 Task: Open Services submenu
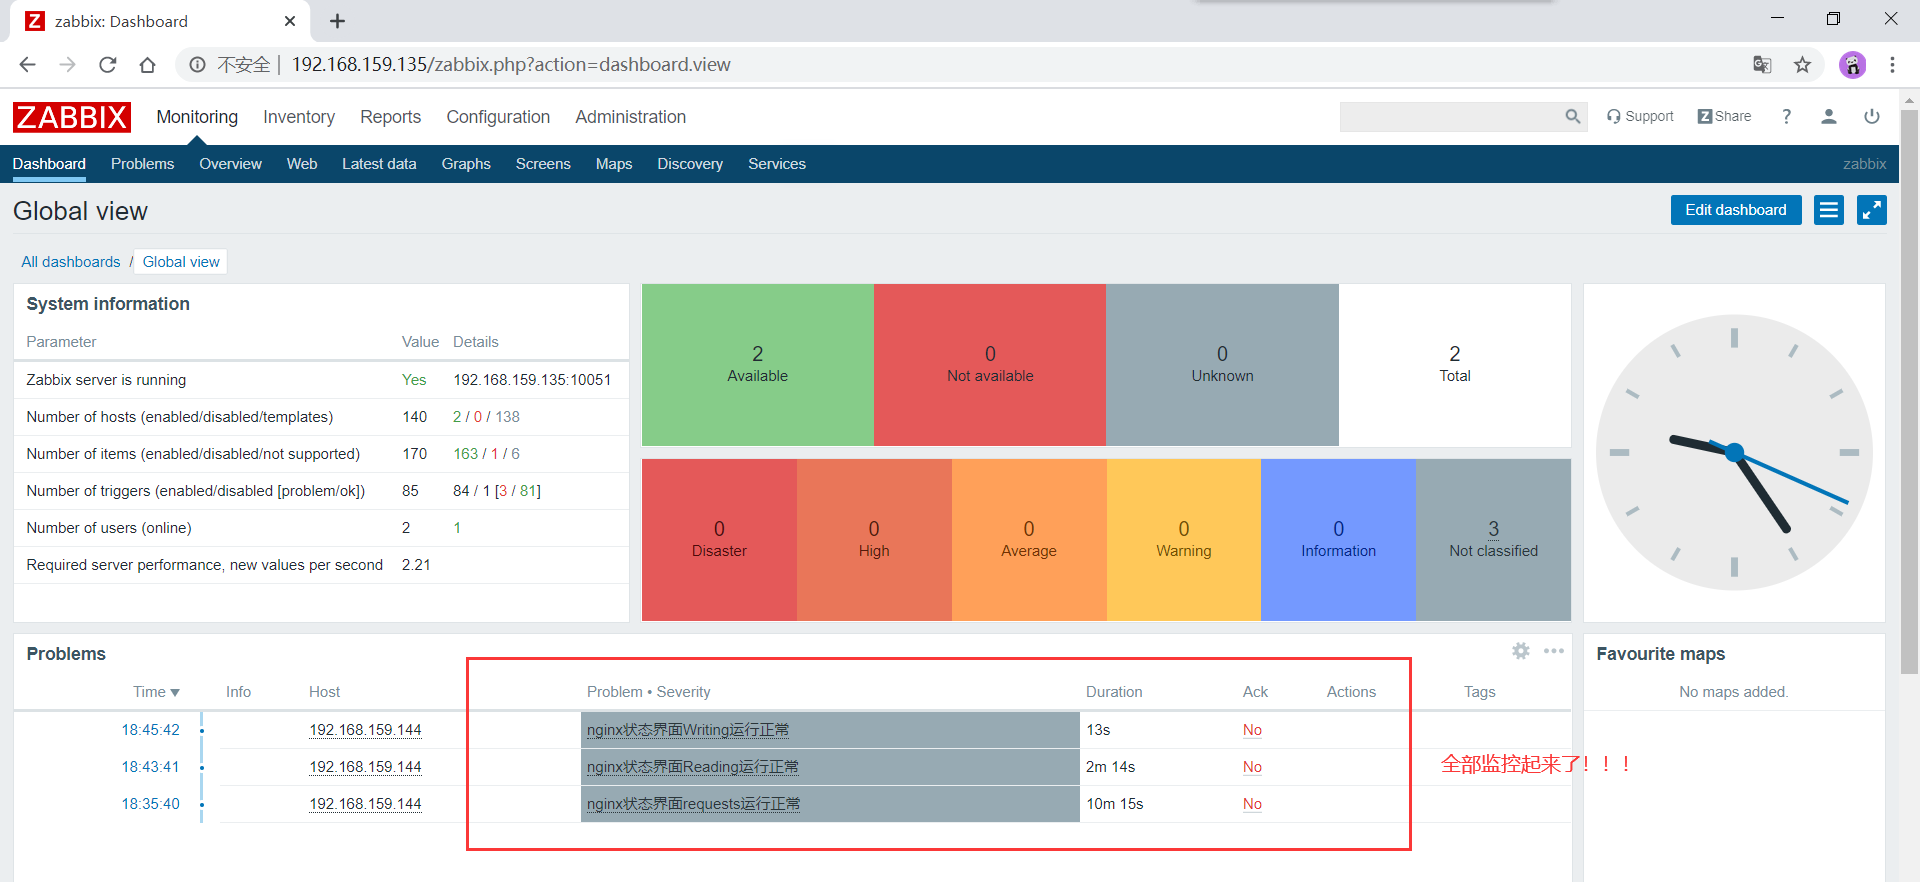[x=777, y=164]
